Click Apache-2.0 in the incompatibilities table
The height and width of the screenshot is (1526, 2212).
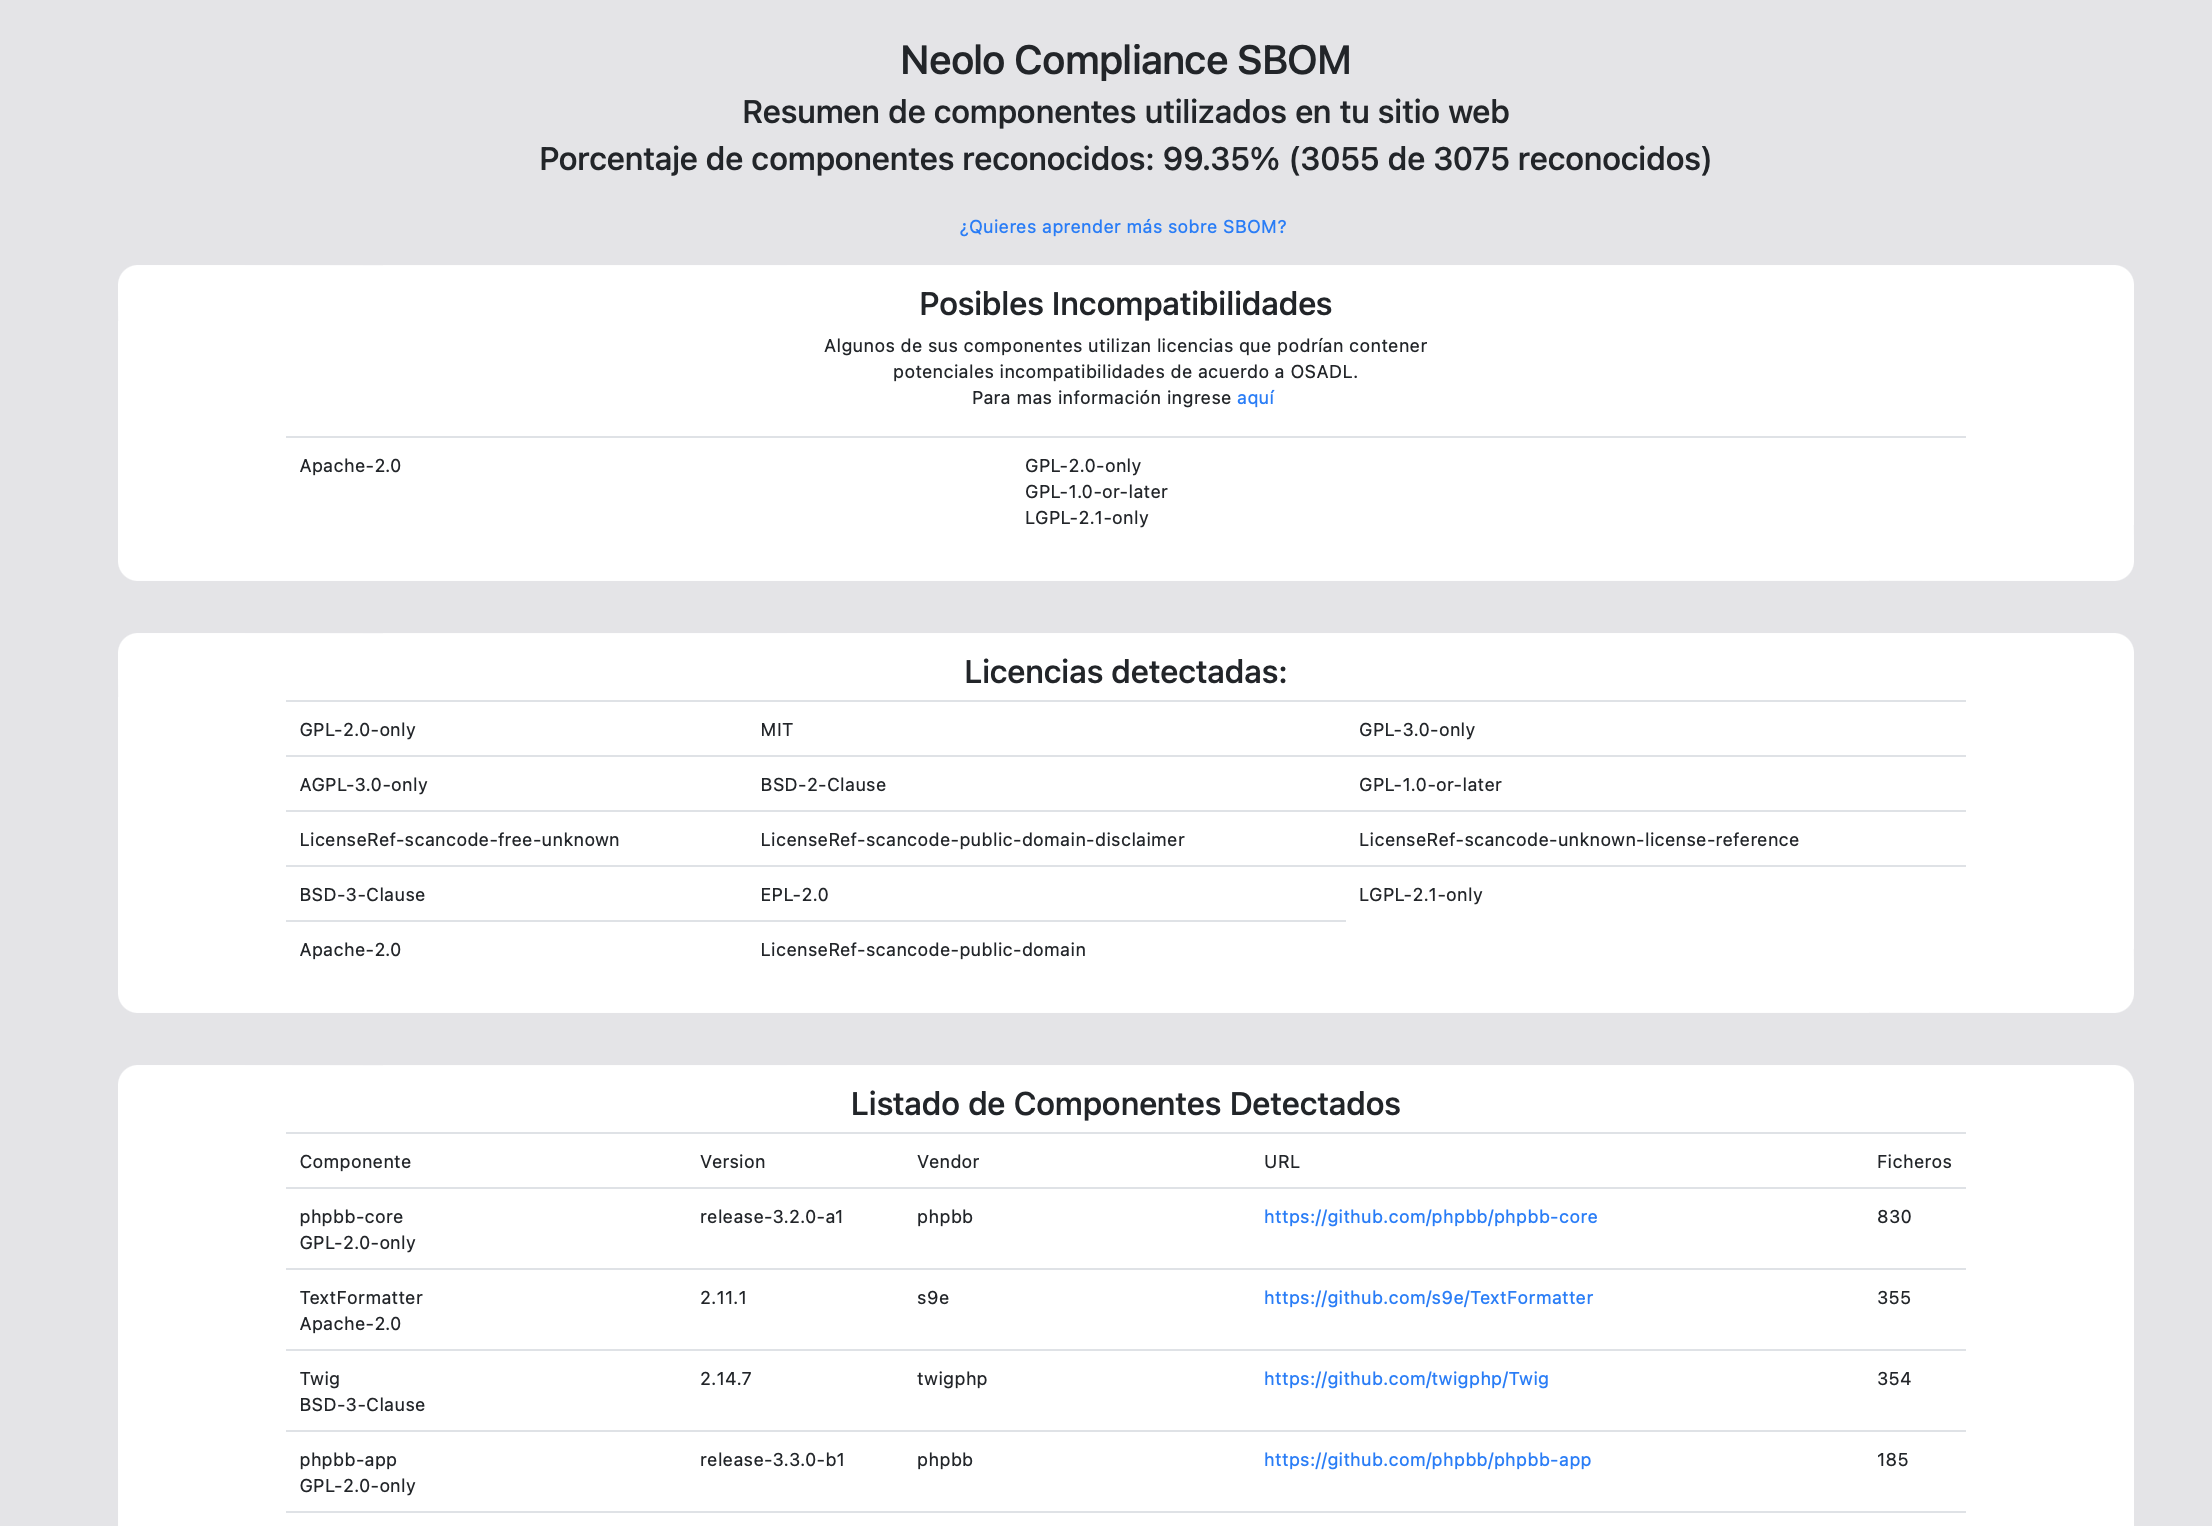(350, 466)
